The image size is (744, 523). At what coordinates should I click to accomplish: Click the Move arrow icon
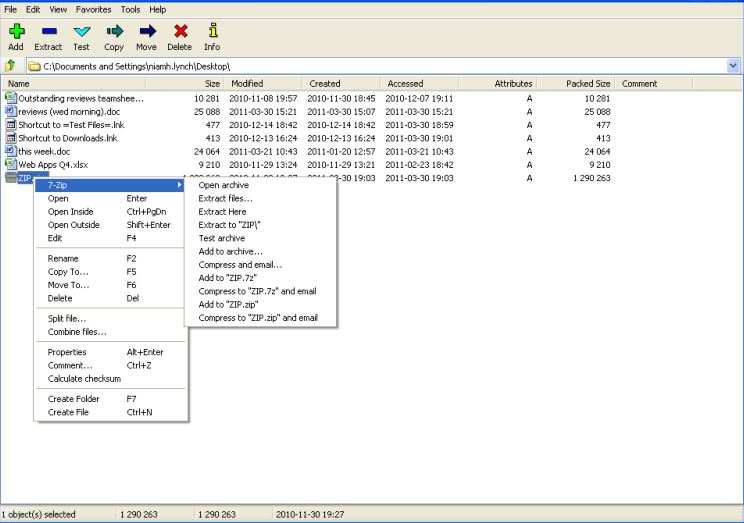coord(148,31)
